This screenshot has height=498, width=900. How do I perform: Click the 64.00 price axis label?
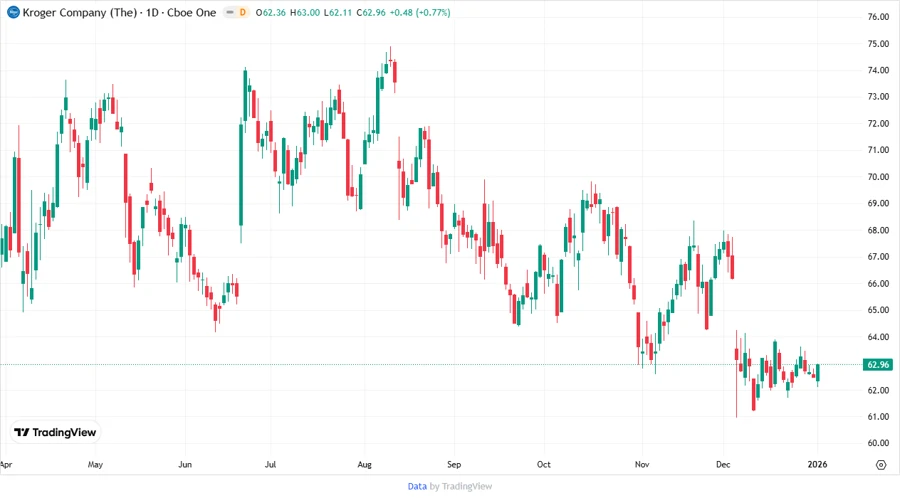[878, 337]
